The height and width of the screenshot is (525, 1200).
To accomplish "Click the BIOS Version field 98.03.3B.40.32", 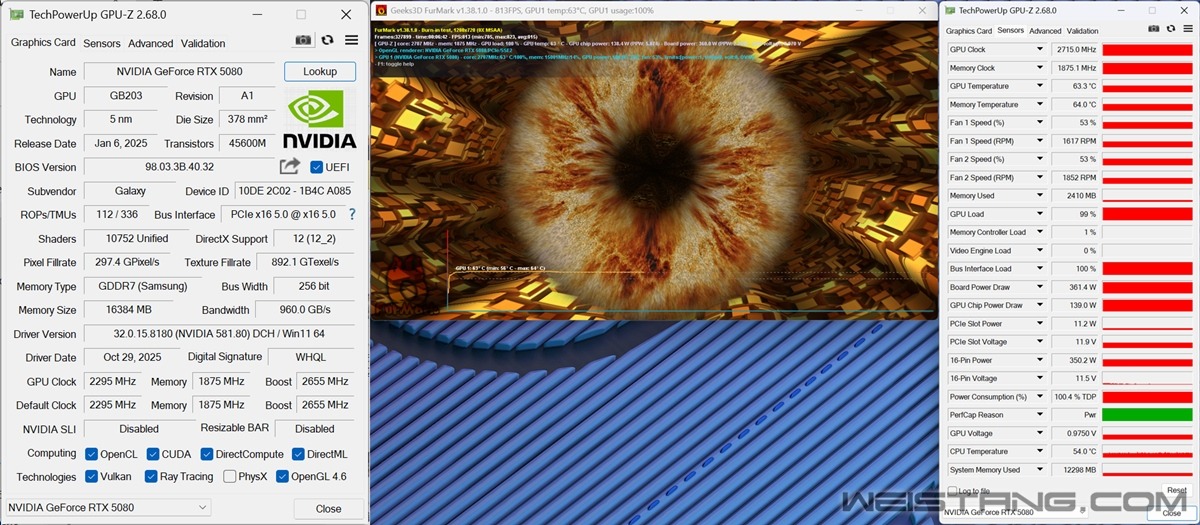I will click(x=179, y=167).
